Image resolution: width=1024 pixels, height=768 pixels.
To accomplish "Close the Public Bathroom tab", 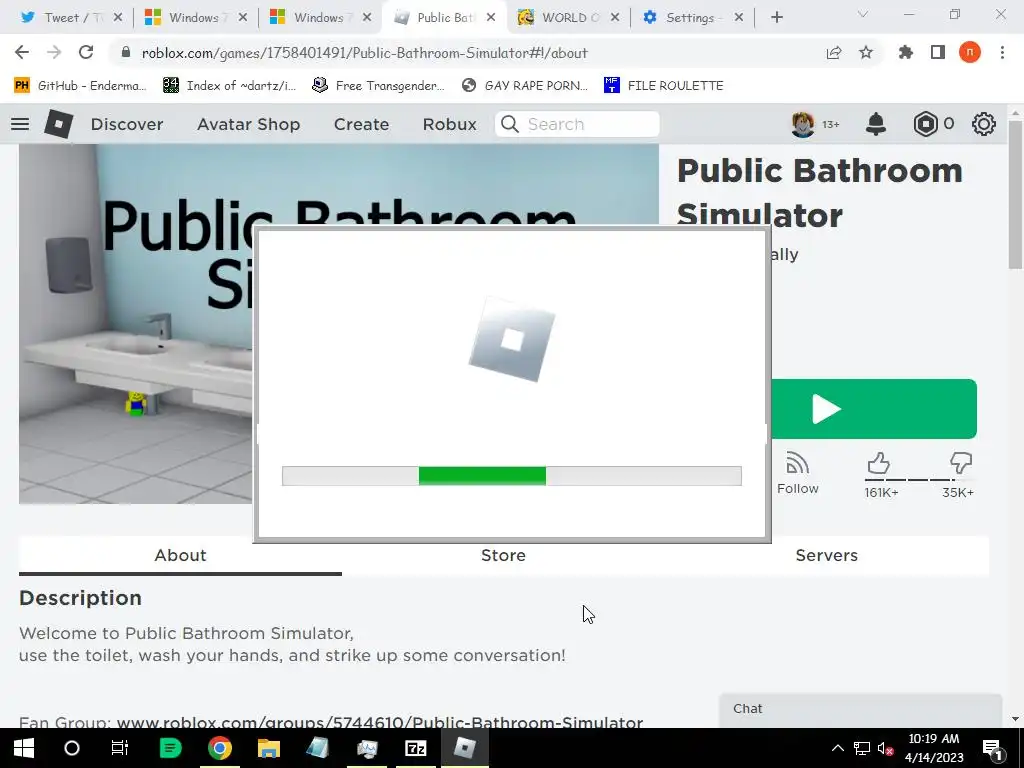I will pos(491,18).
